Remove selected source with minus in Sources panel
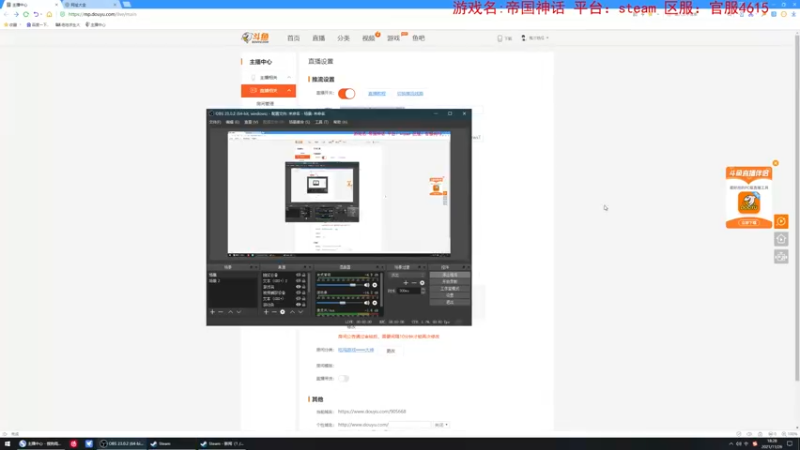Viewport: 800px width, 450px height. click(x=274, y=312)
